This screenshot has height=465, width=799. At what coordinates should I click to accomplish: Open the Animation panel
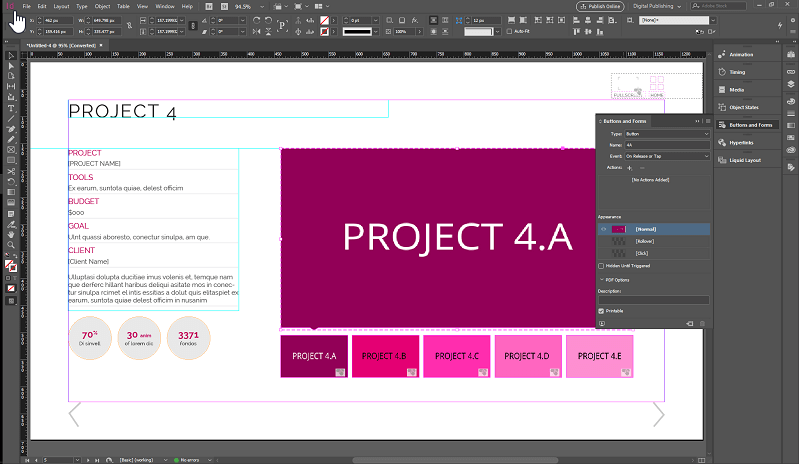742,55
